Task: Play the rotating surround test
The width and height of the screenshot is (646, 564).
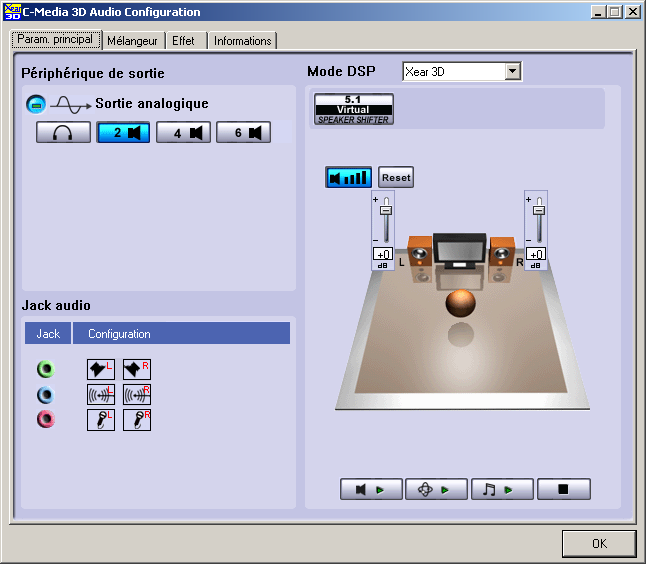Action: coord(436,489)
